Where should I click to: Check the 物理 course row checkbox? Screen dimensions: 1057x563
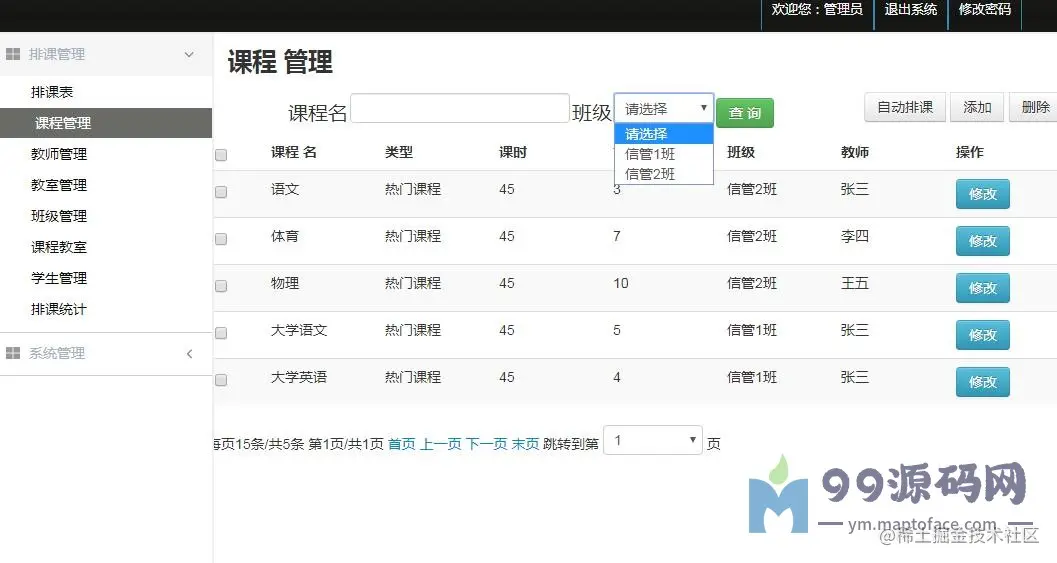click(221, 286)
